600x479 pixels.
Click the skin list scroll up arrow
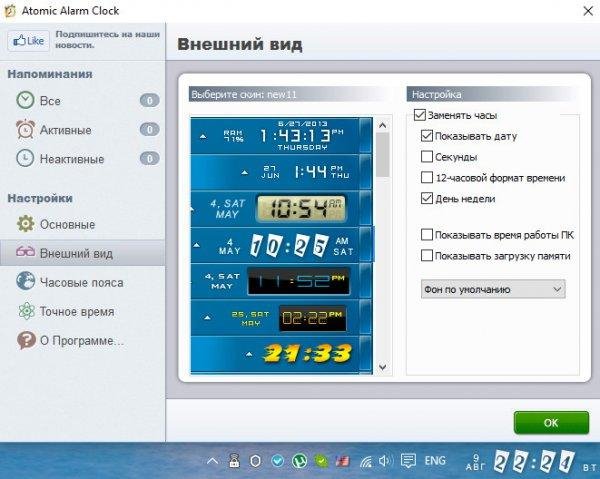click(382, 125)
